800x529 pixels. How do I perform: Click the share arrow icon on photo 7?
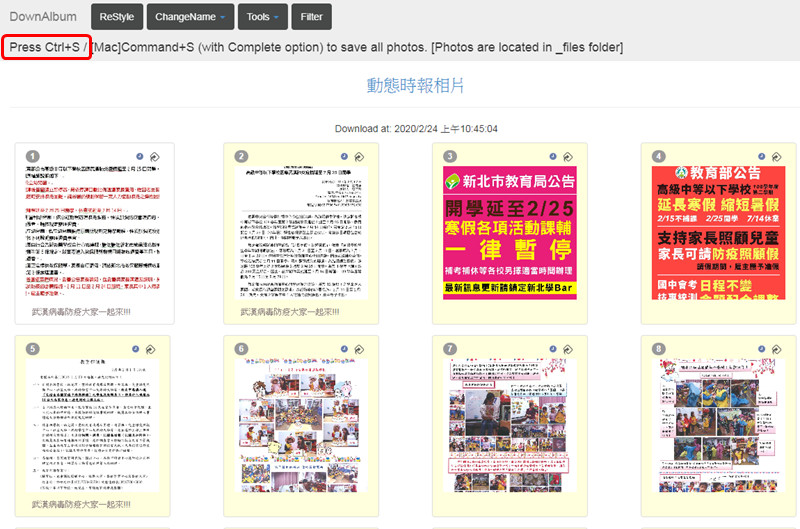click(x=568, y=349)
